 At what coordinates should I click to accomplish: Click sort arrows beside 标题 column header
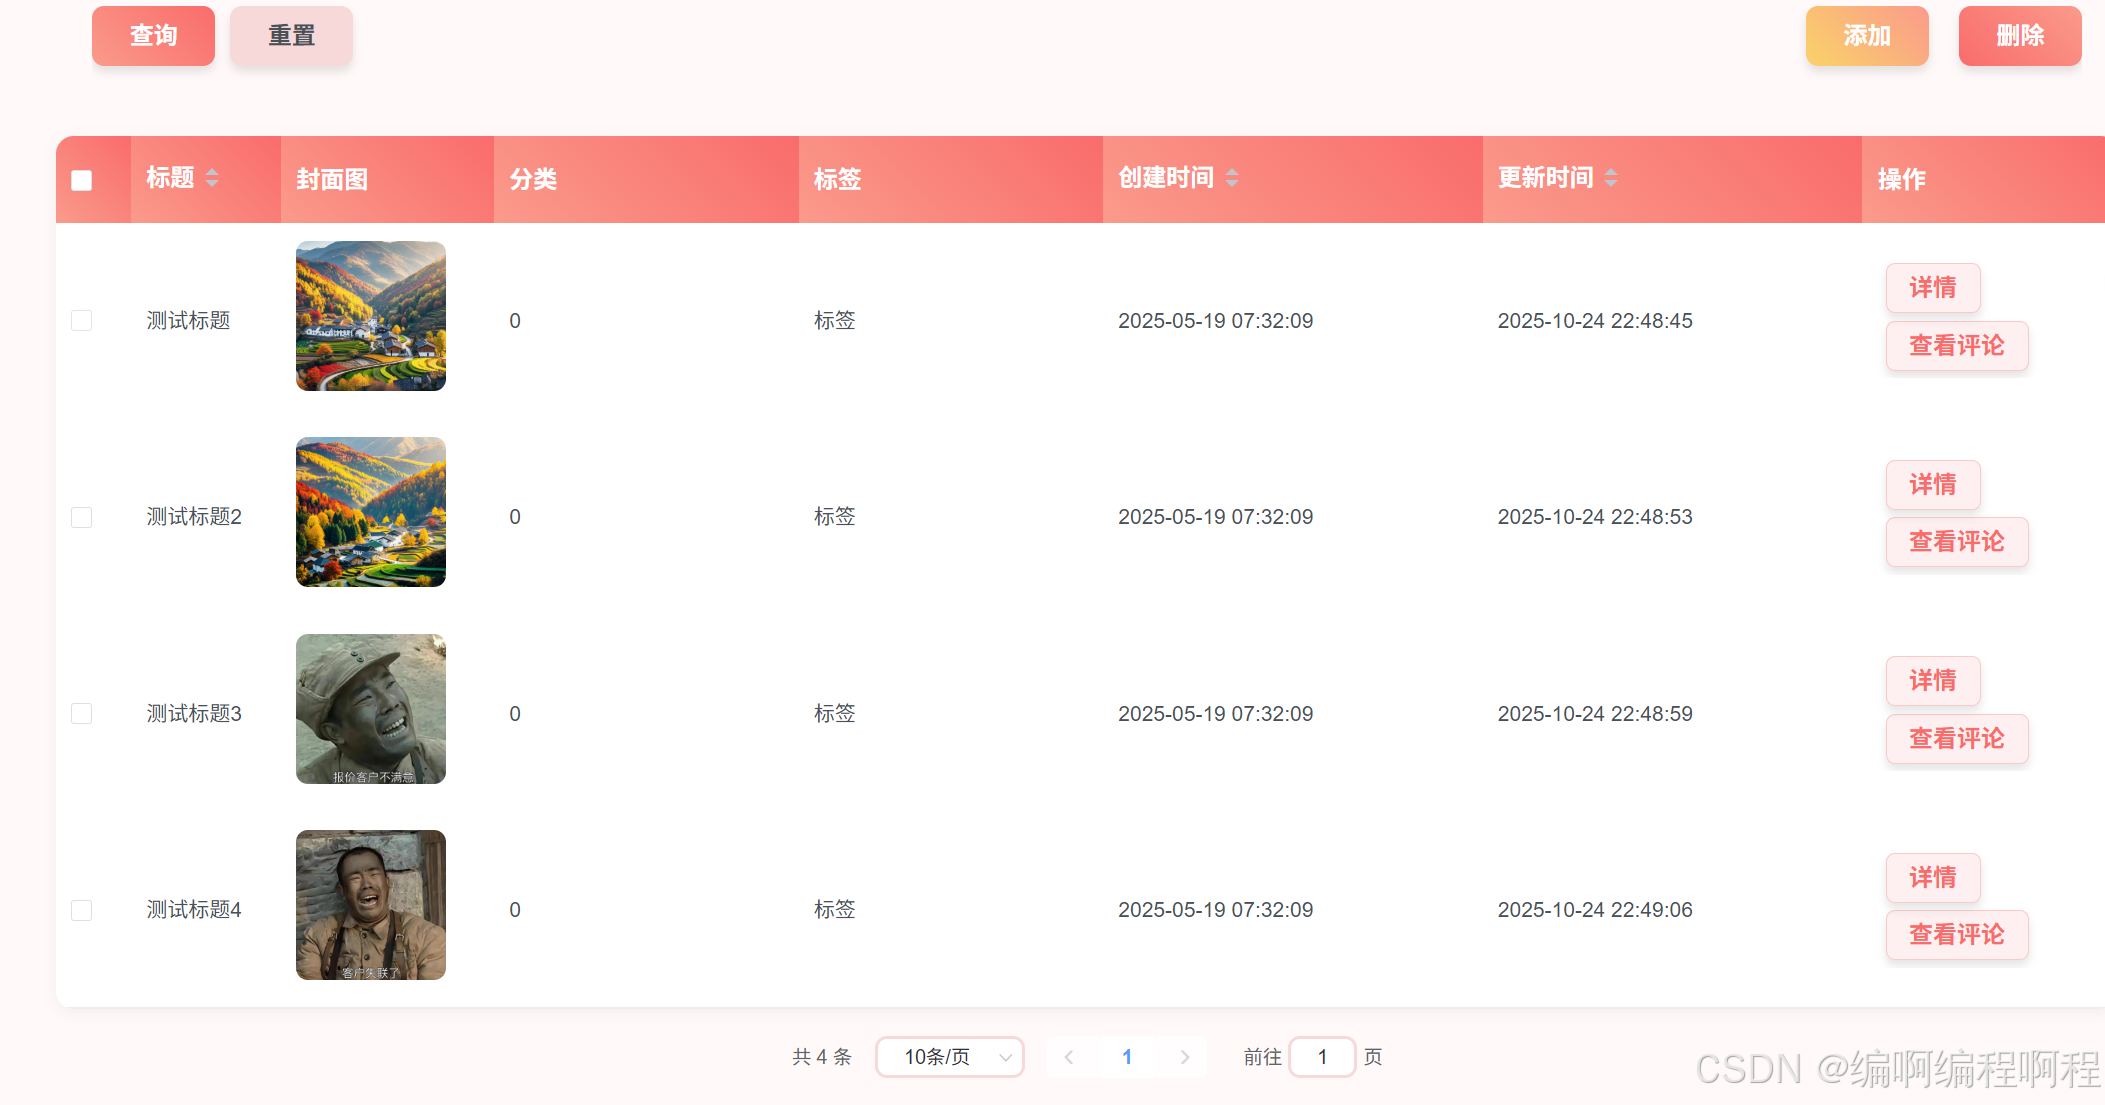point(212,178)
